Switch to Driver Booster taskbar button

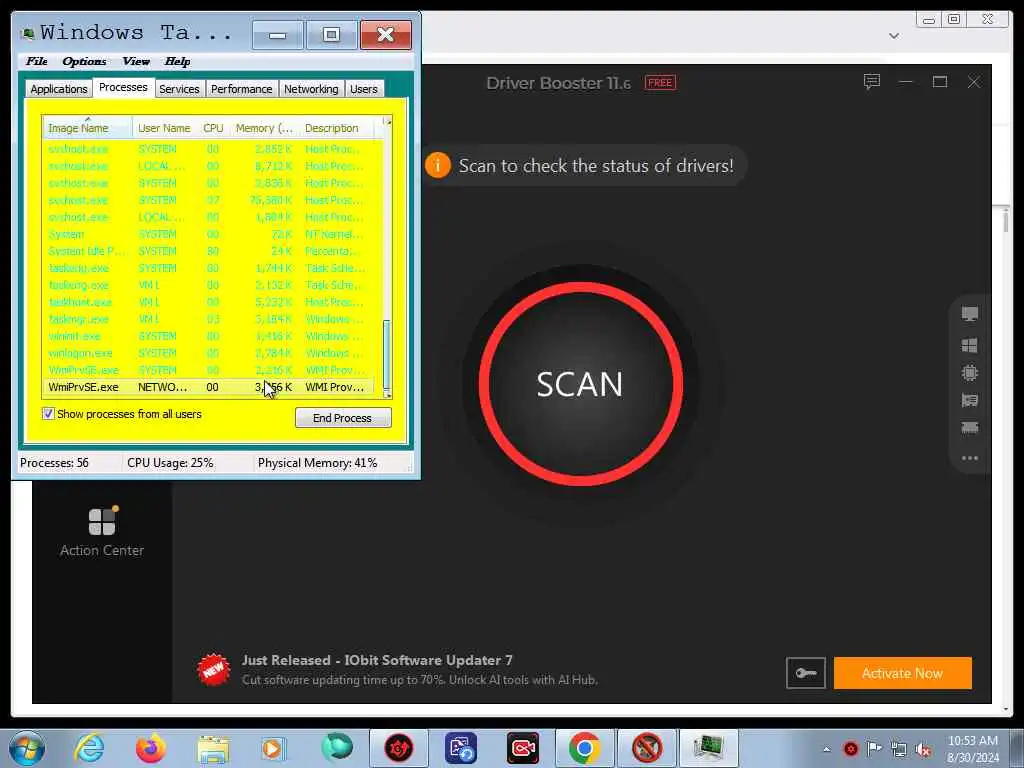pos(399,748)
